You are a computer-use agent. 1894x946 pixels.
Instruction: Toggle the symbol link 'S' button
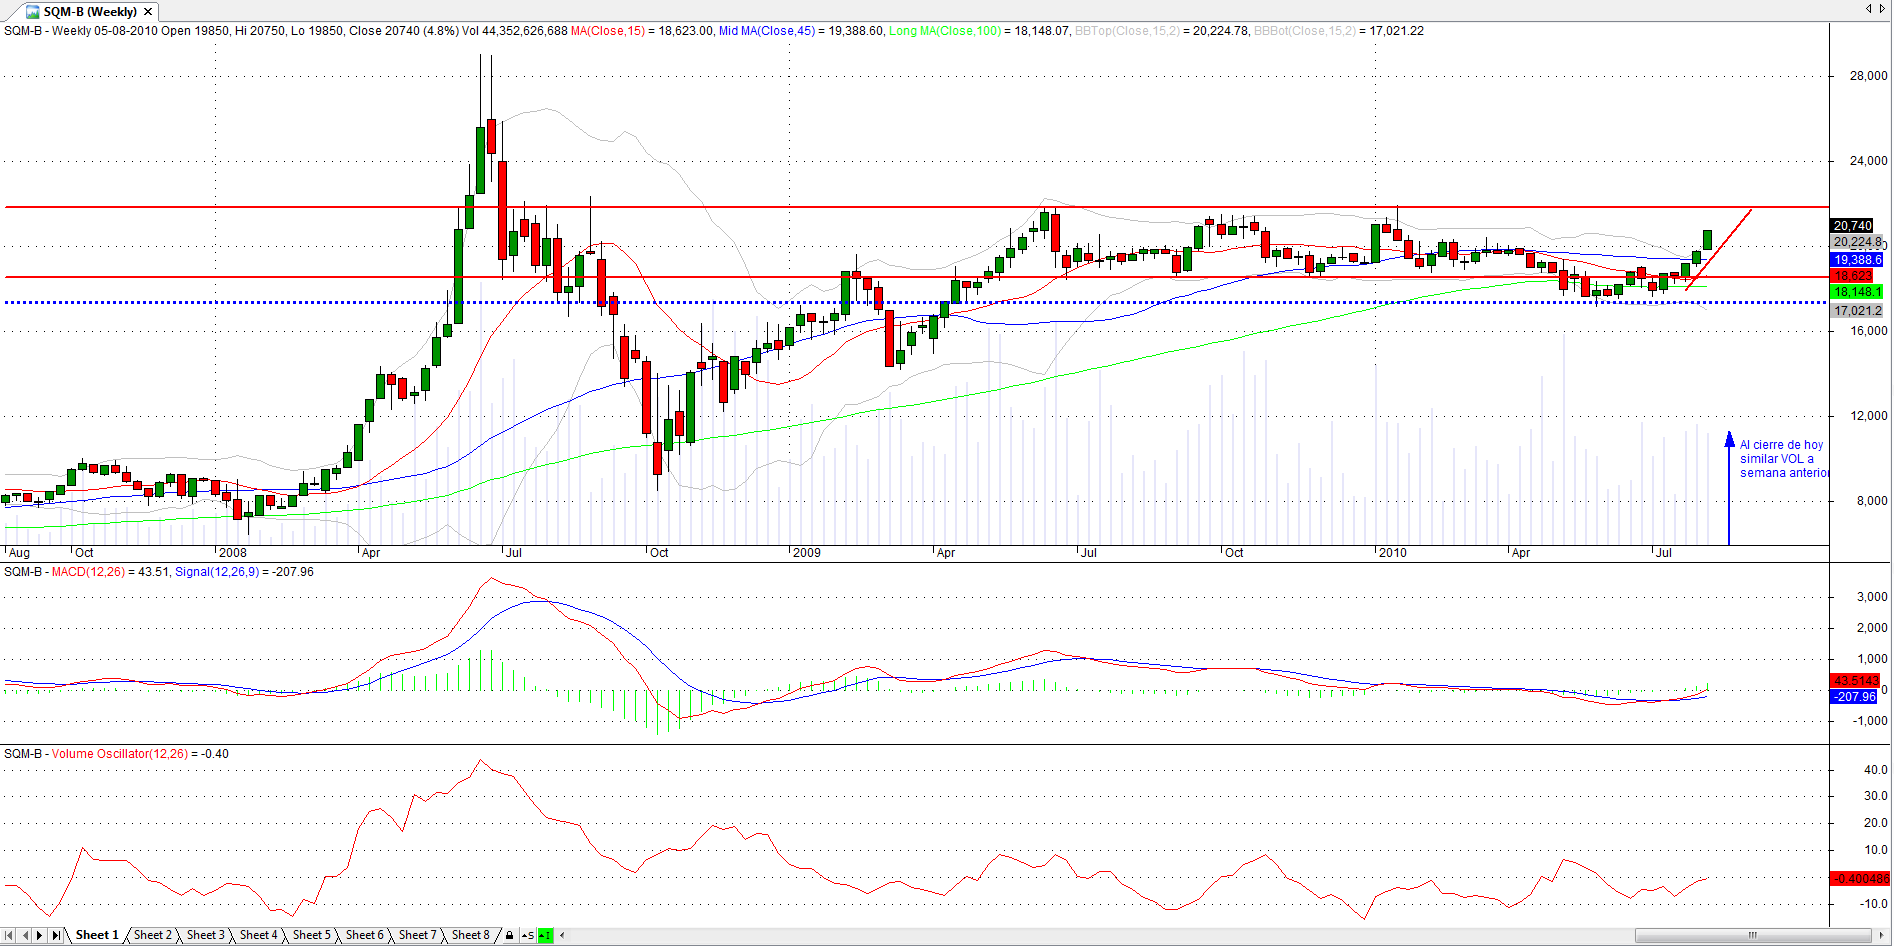(528, 936)
